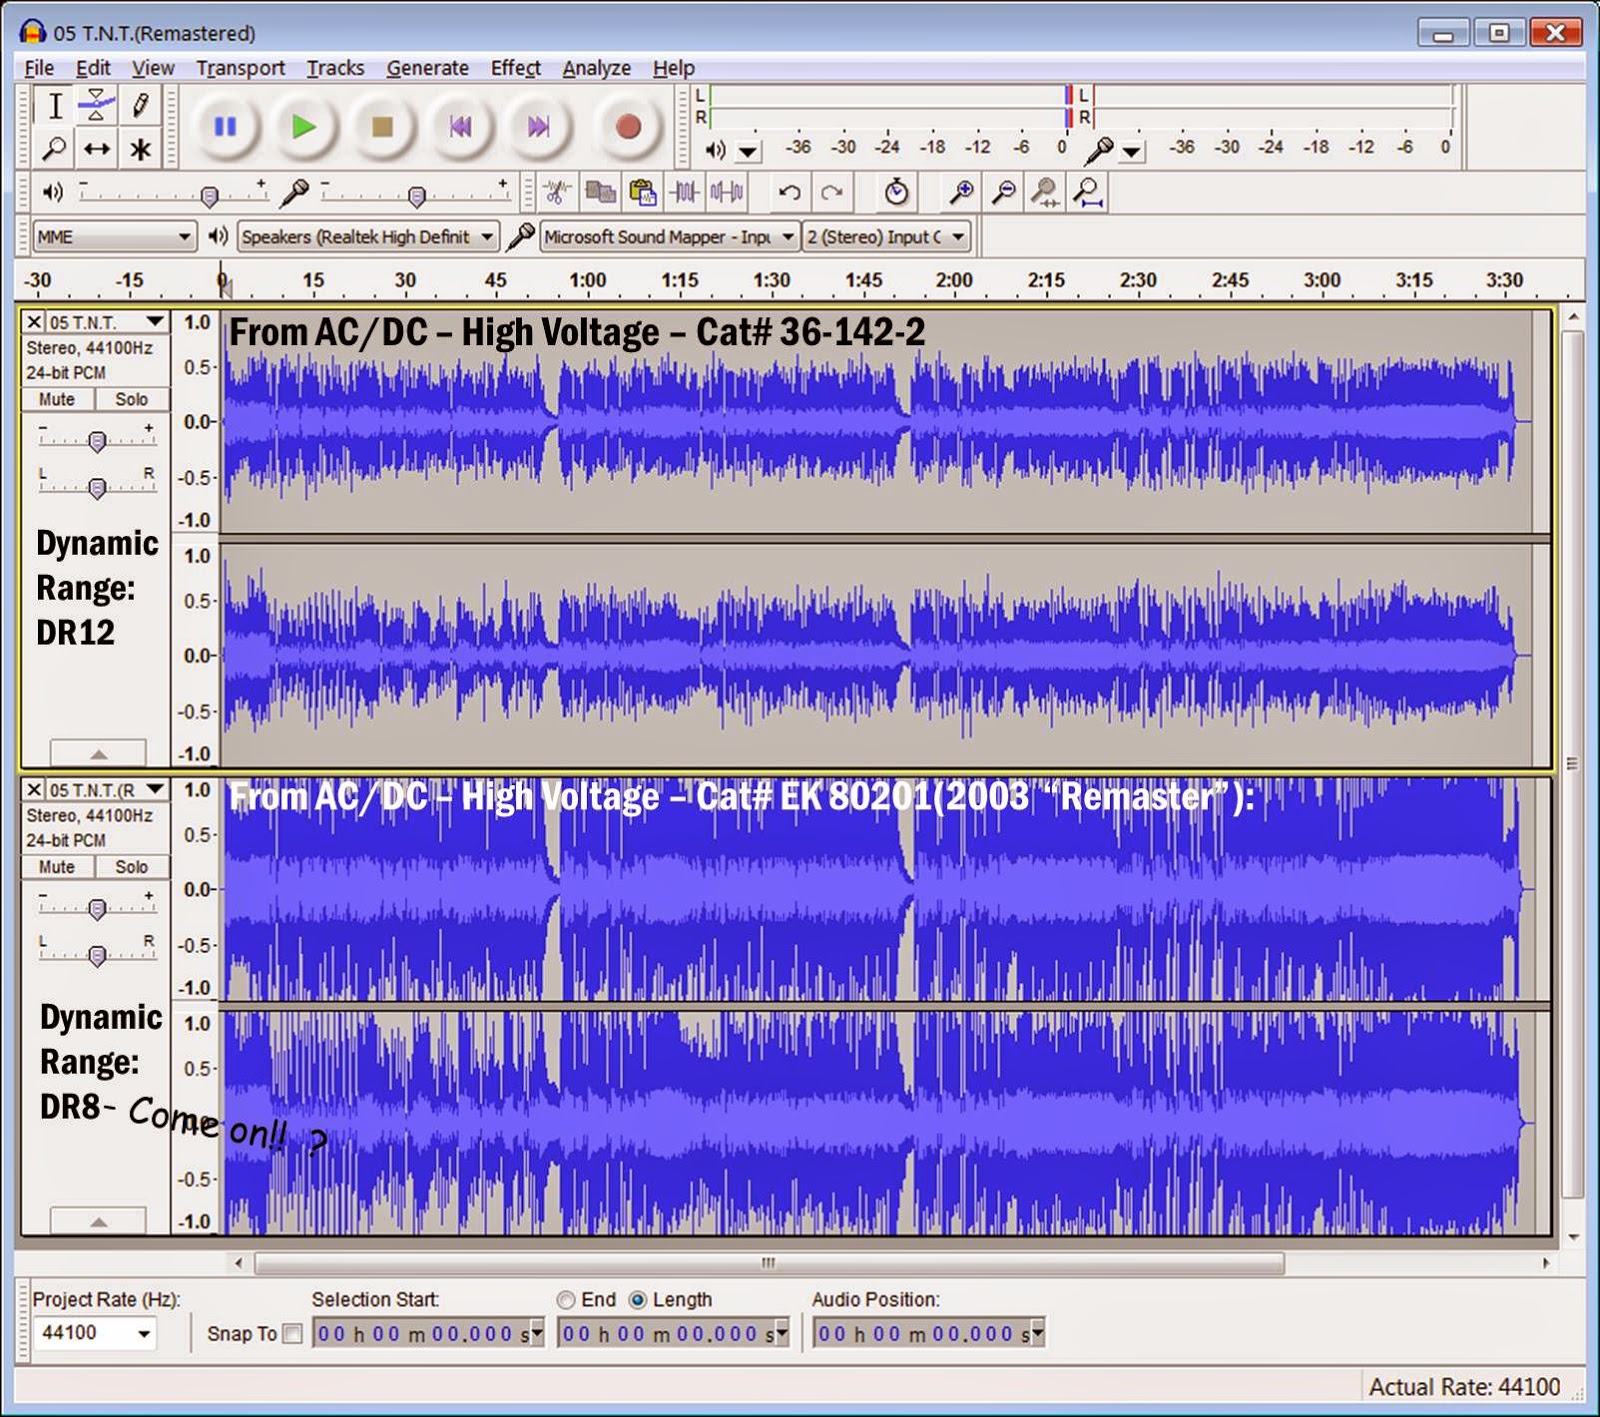Image resolution: width=1600 pixels, height=1417 pixels.
Task: Click the input meter microphone icon
Action: [1099, 150]
